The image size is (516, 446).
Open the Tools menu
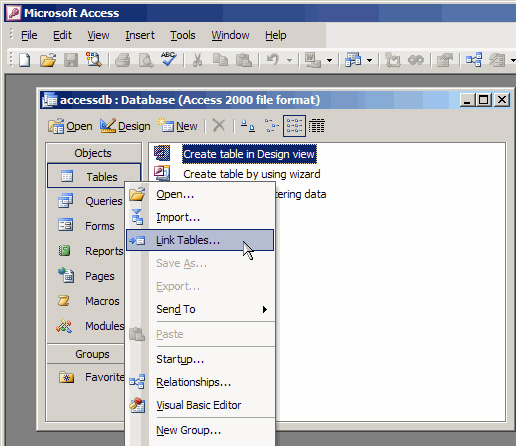tap(183, 35)
